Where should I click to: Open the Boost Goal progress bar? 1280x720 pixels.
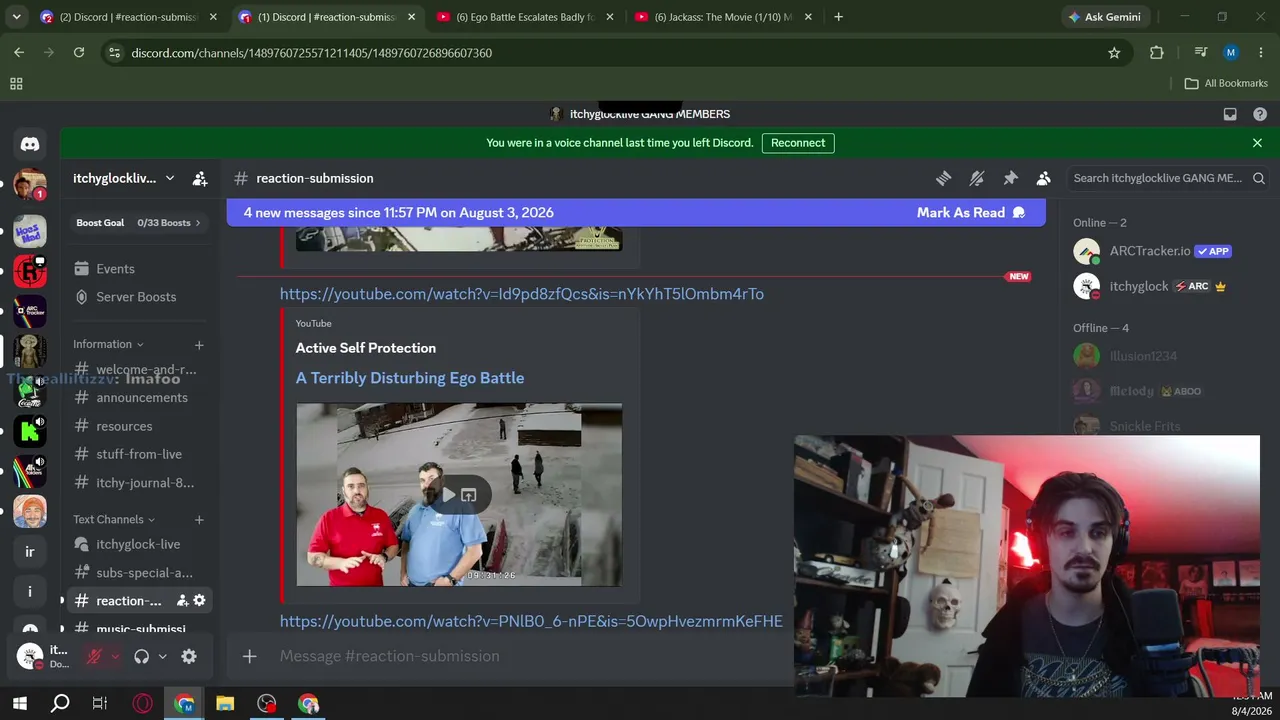[139, 223]
